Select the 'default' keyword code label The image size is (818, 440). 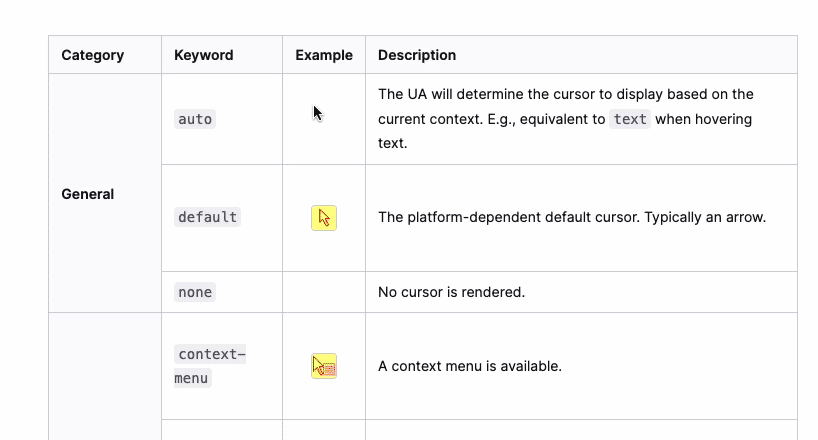tap(207, 217)
